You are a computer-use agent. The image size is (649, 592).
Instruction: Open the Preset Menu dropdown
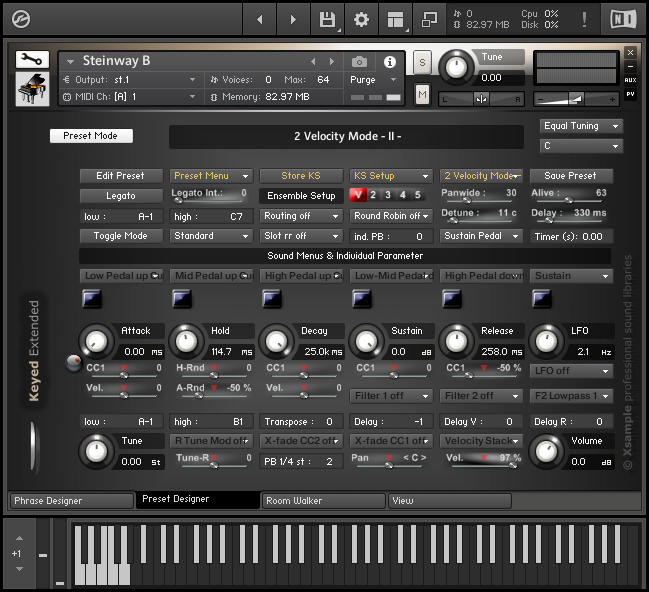pos(211,176)
